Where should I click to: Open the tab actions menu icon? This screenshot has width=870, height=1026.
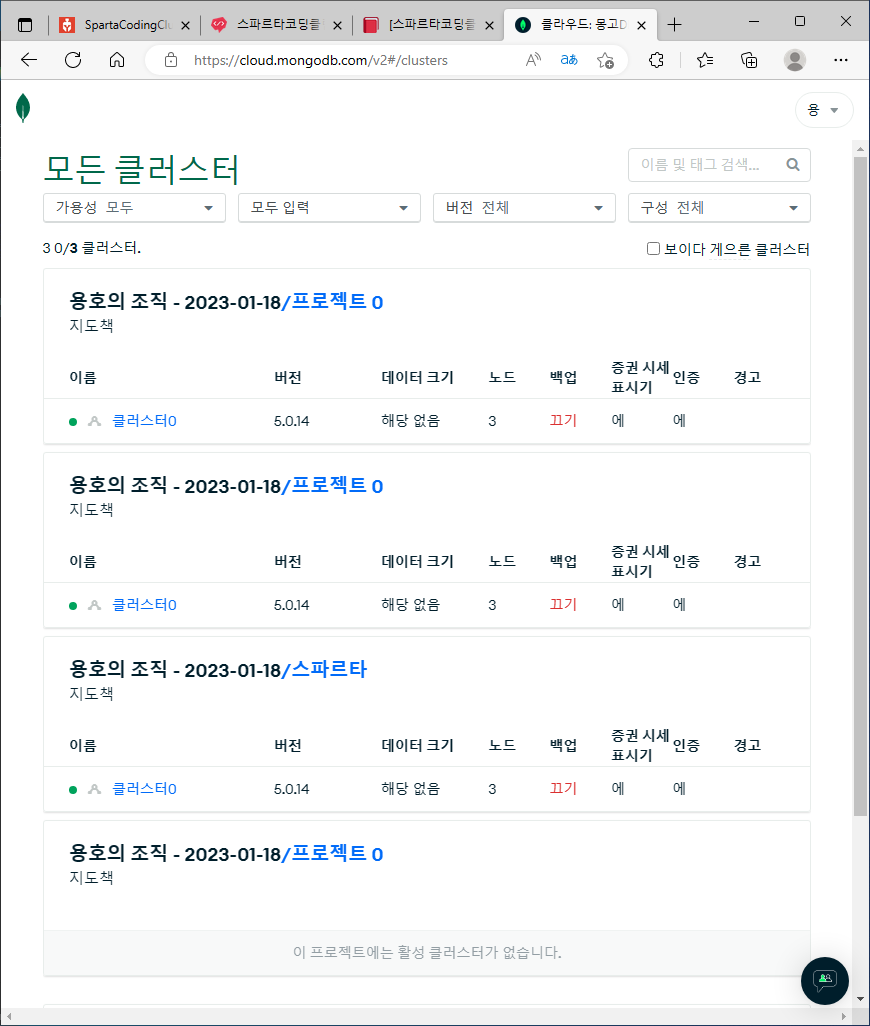(x=25, y=25)
